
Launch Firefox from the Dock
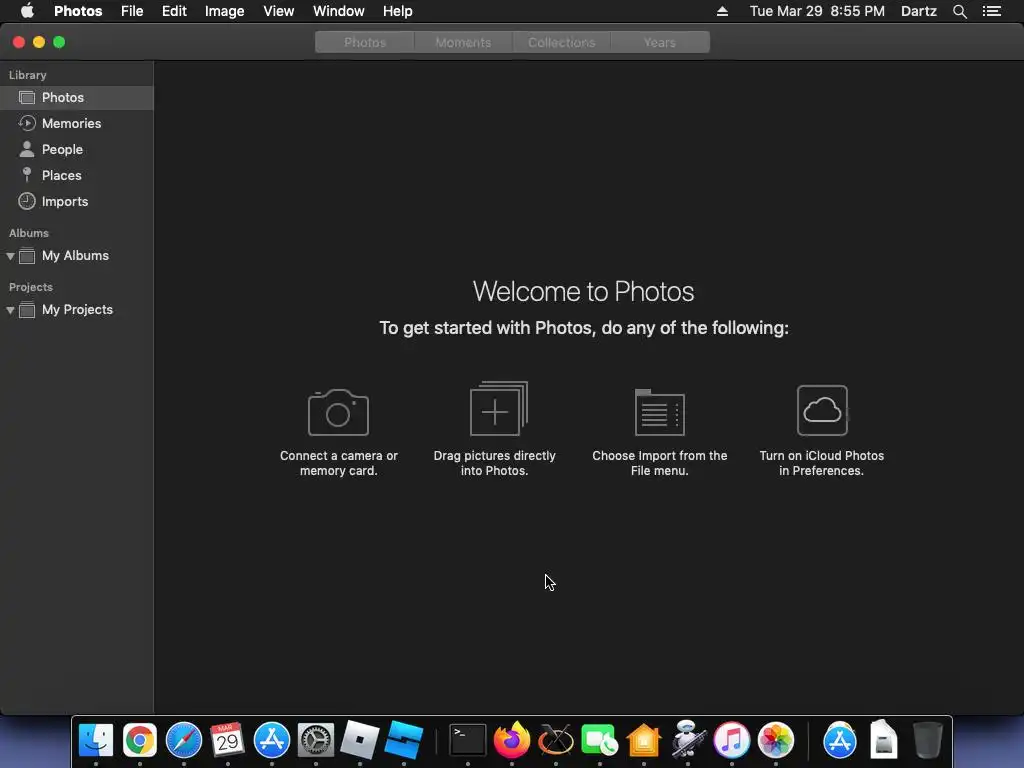pyautogui.click(x=511, y=740)
